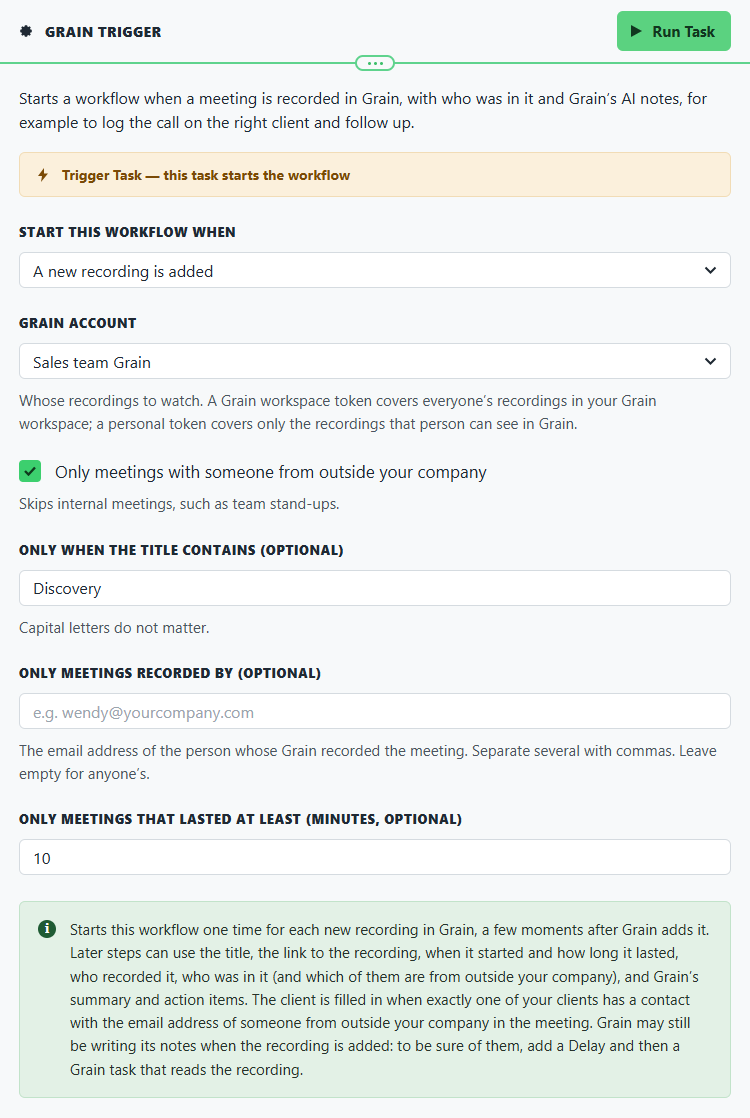Click the green info icon in the note
Viewport: 750px width, 1118px height.
(x=47, y=929)
